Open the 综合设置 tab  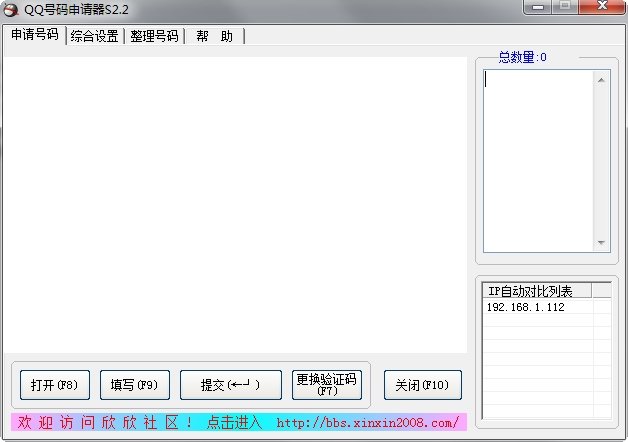[95, 36]
